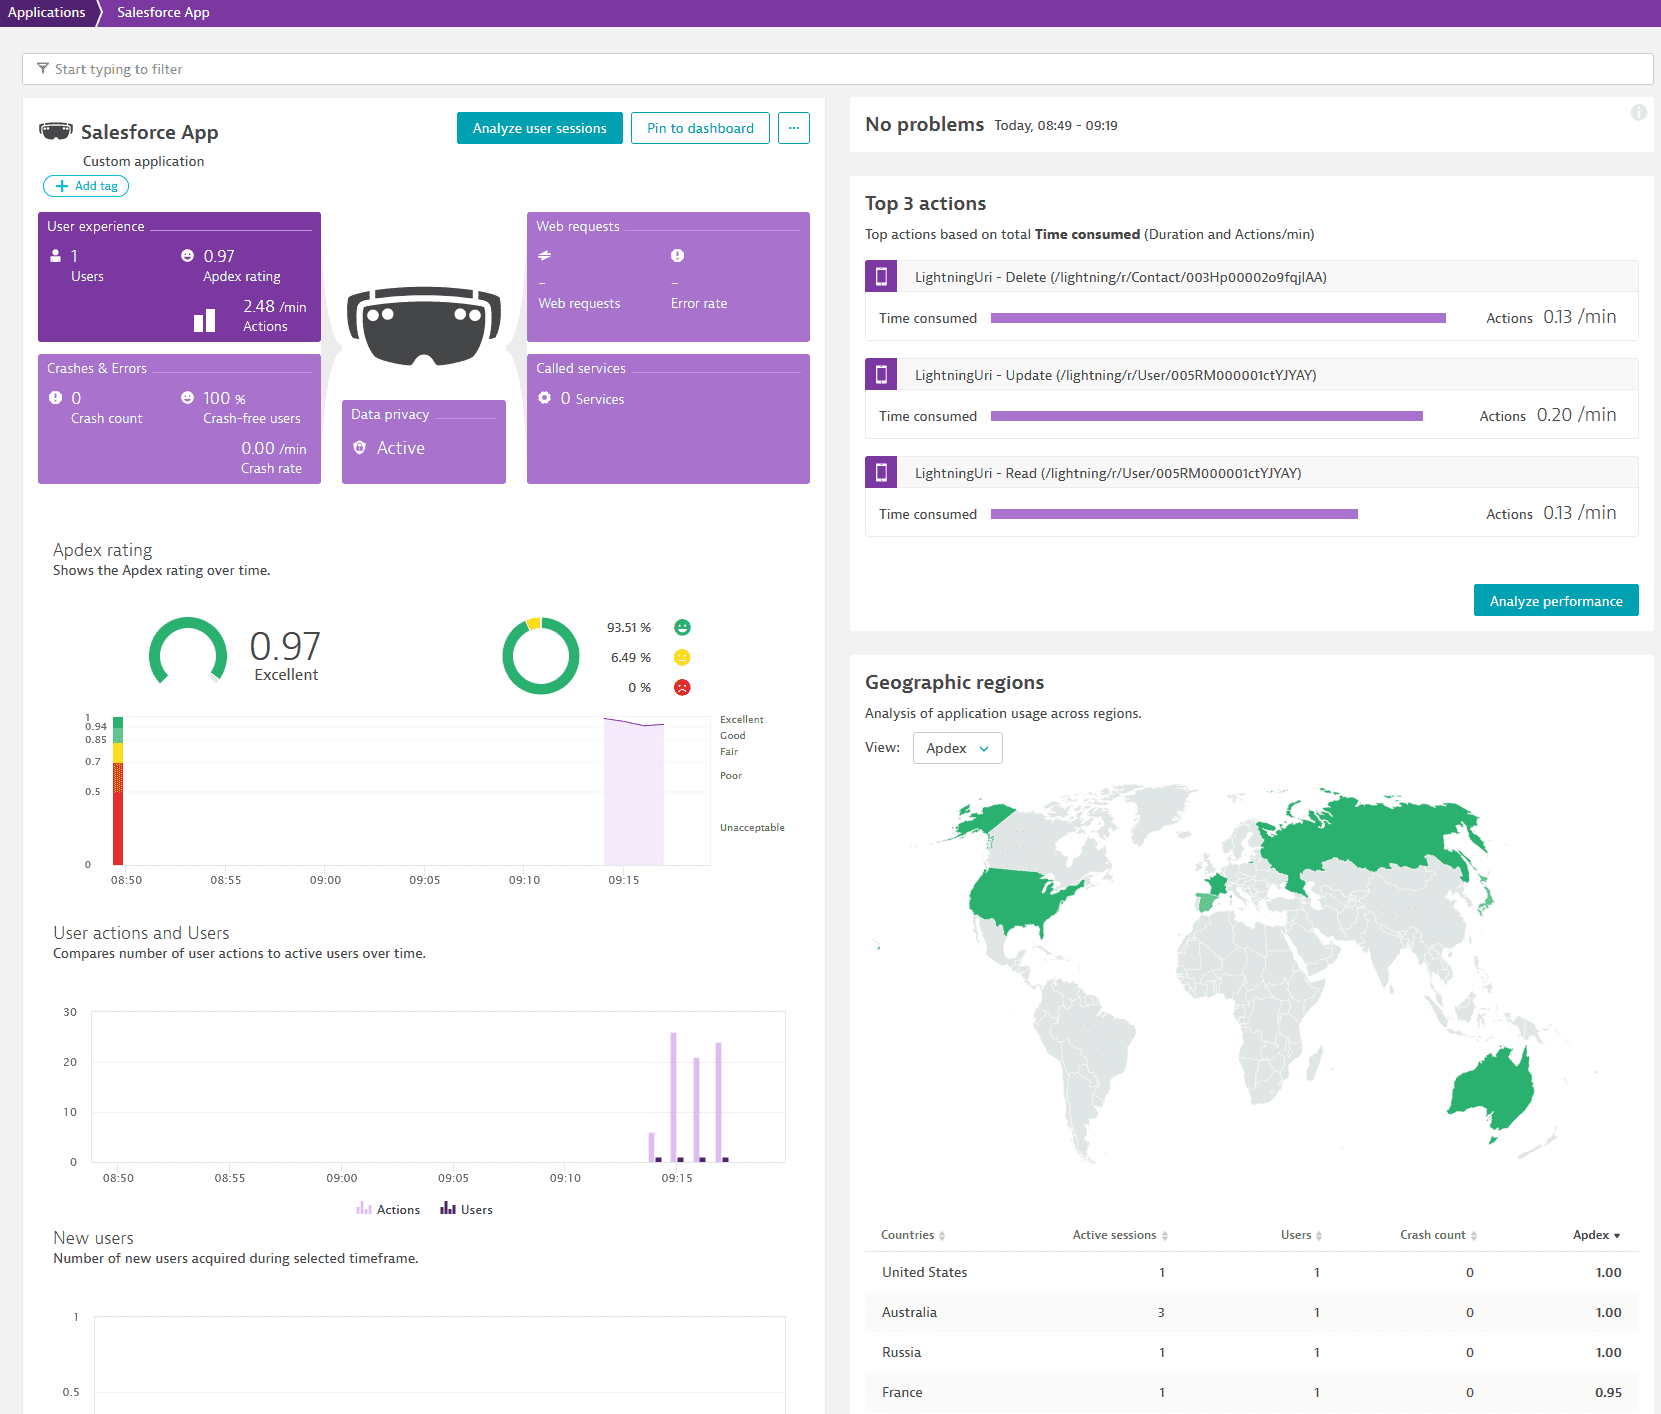
Task: Click the Users legend icon under the chart
Action: click(x=448, y=1209)
